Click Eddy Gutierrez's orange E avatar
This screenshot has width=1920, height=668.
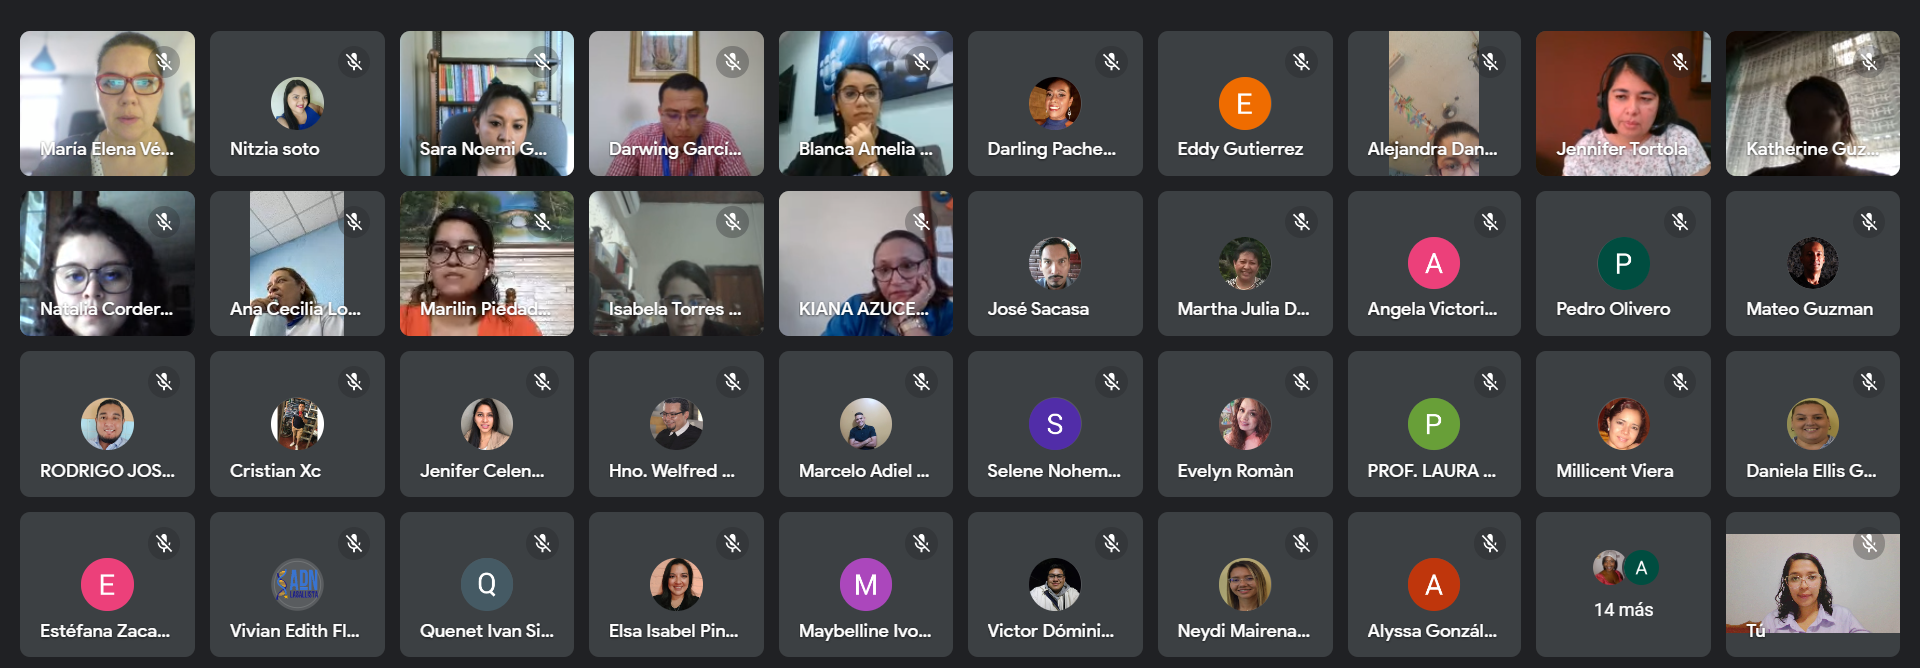click(1245, 103)
